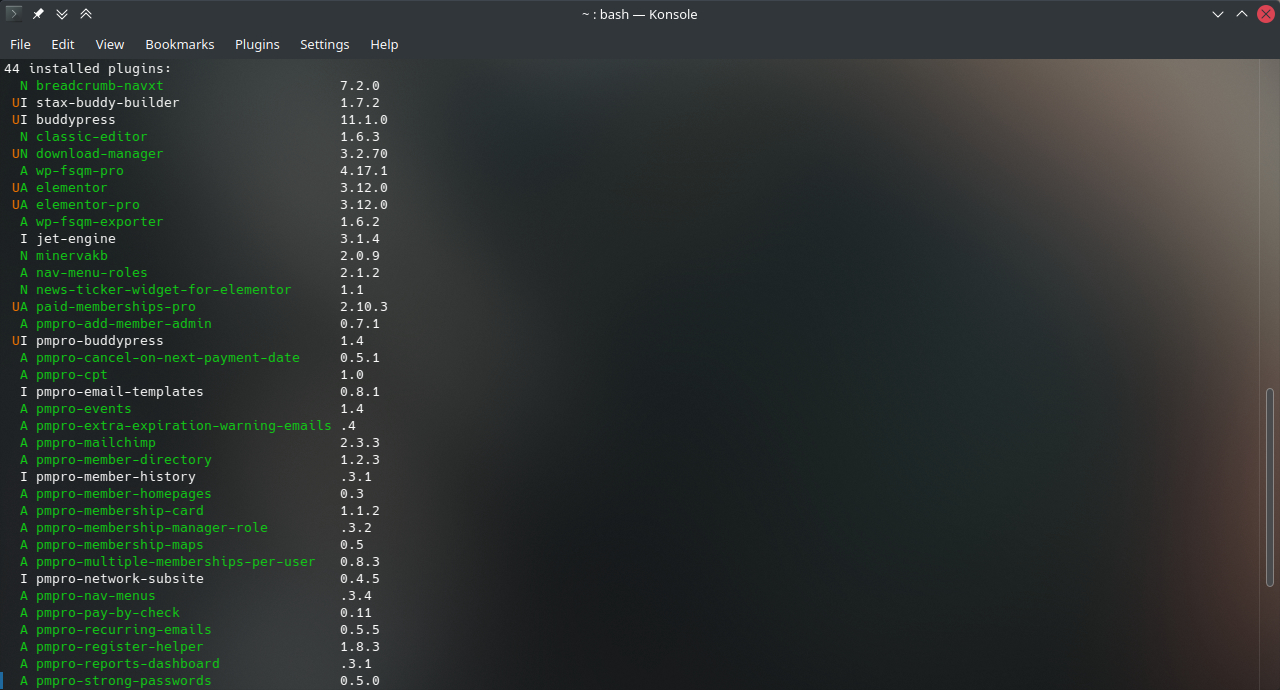Image resolution: width=1280 pixels, height=690 pixels.
Task: Open the Settings menu
Action: (x=325, y=44)
